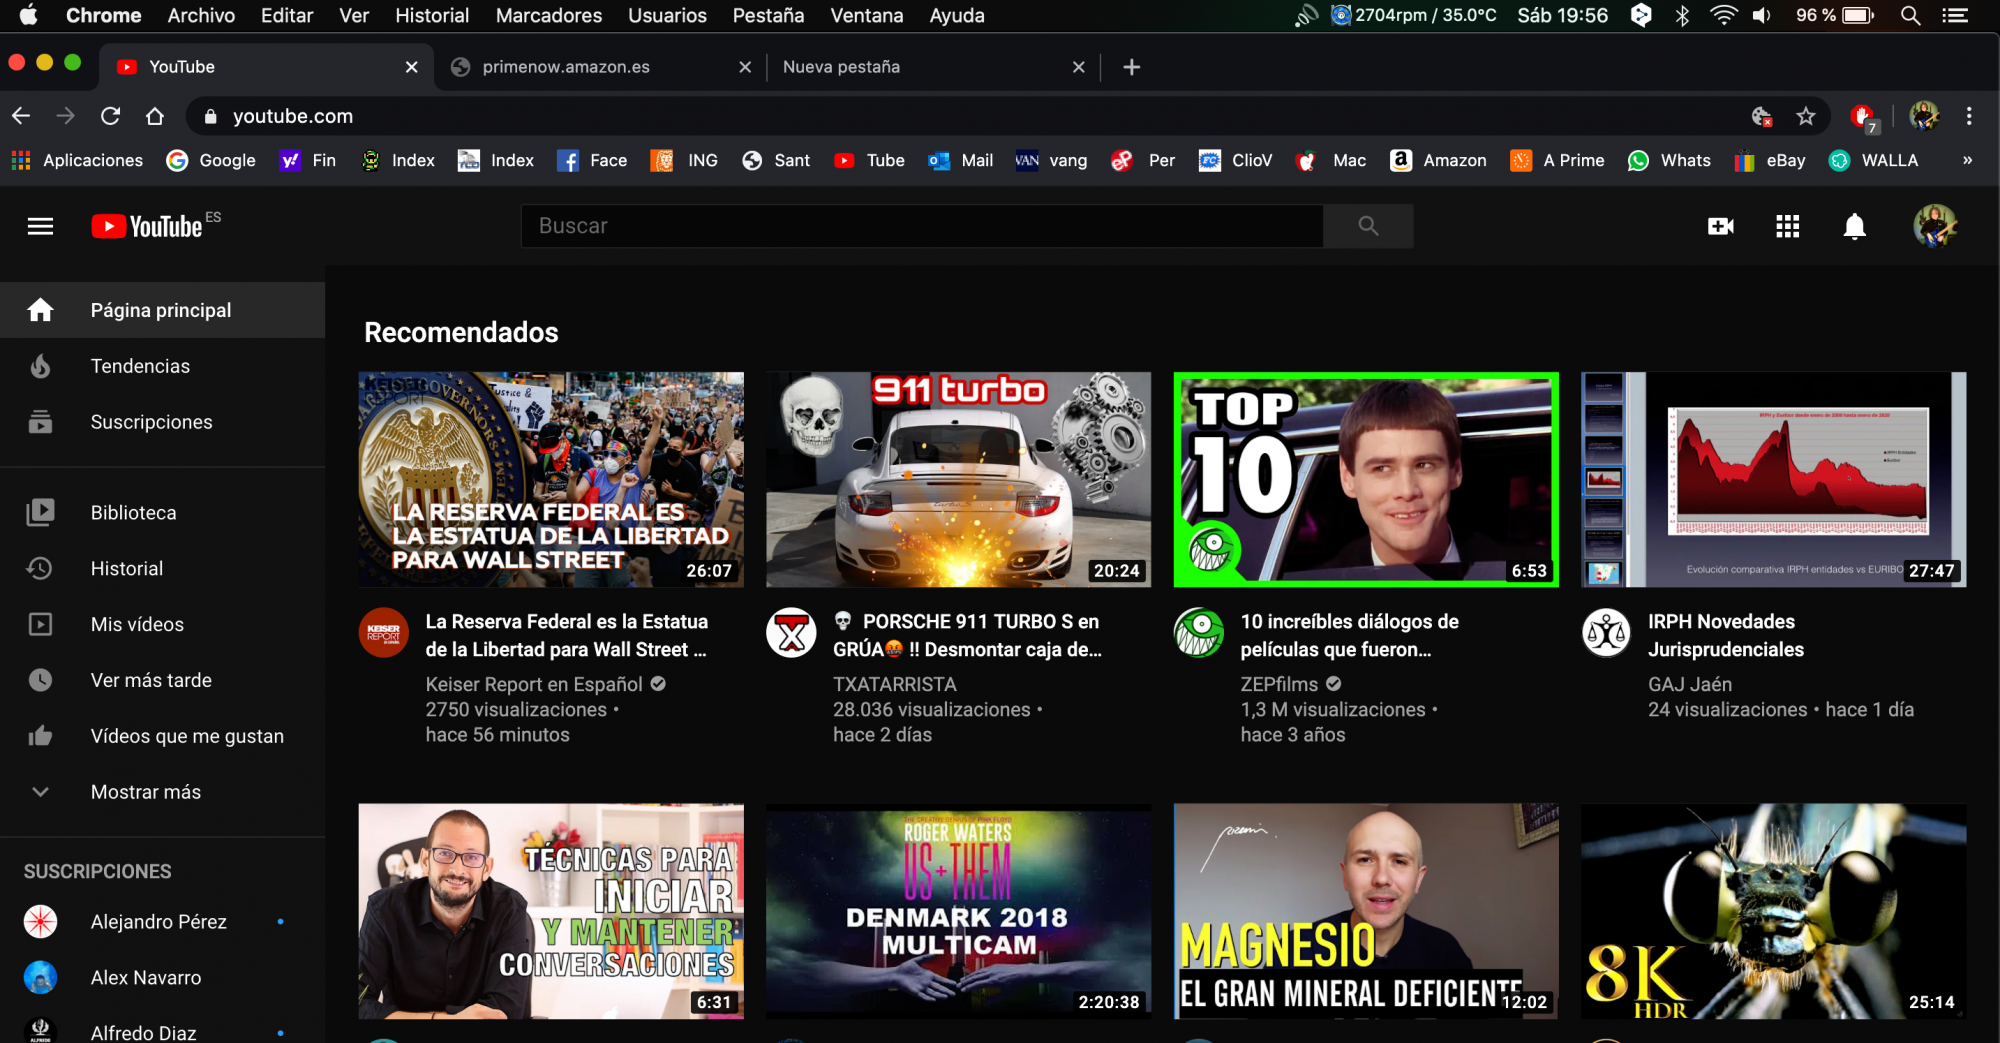Screen dimensions: 2000x1043
Task: Open the Historial menu in menu bar
Action: pos(432,15)
